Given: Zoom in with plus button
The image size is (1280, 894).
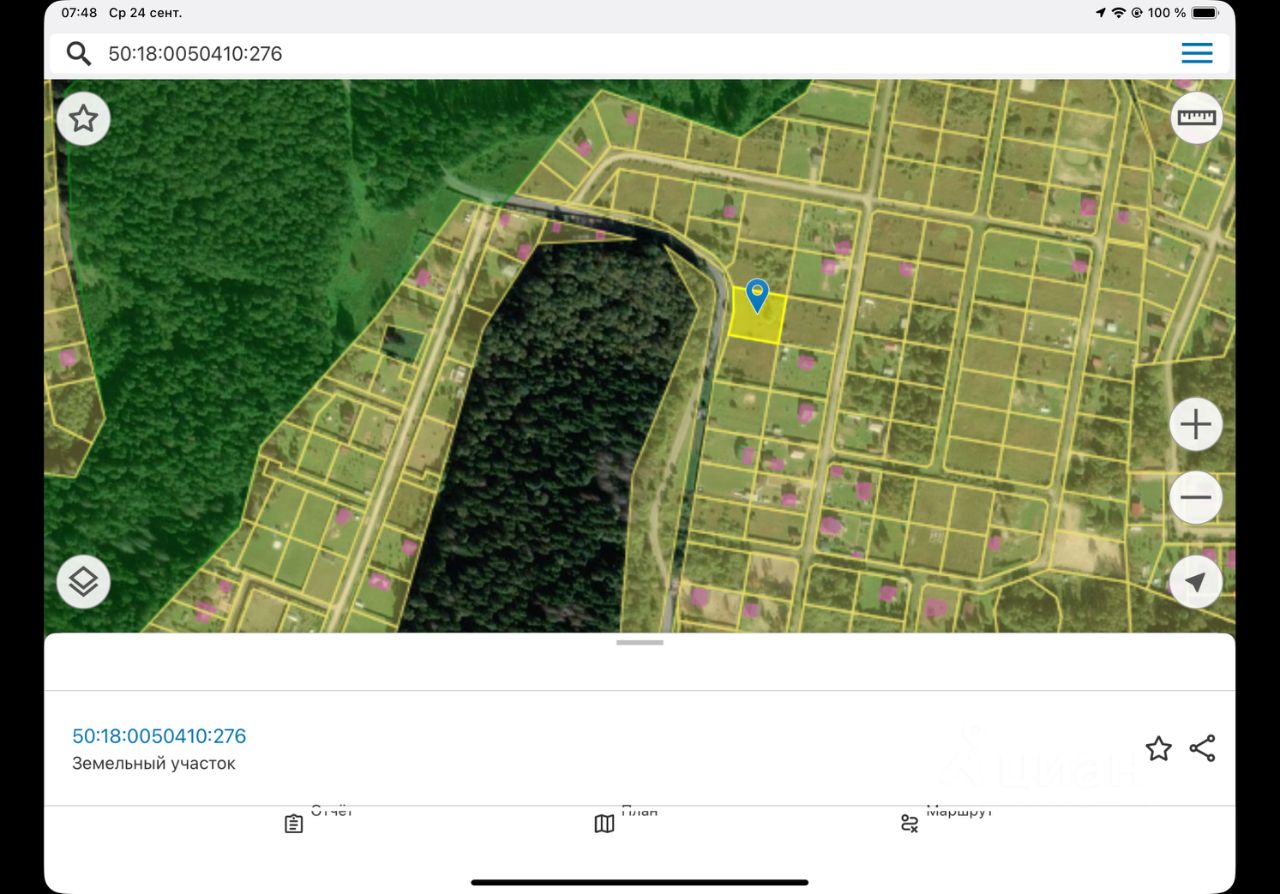Looking at the screenshot, I should pyautogui.click(x=1196, y=425).
